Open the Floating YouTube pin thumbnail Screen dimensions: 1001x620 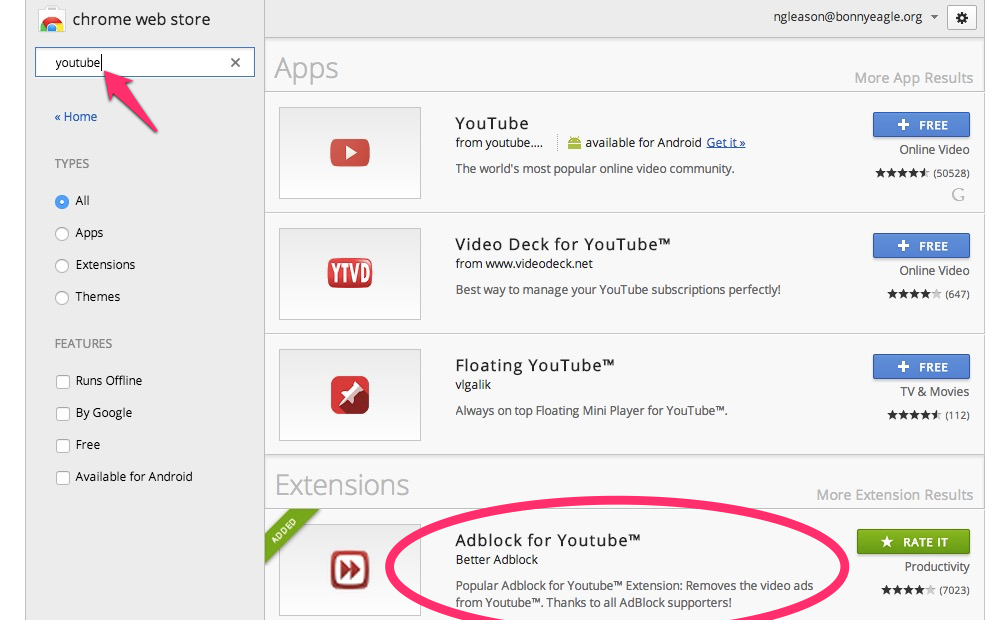click(350, 395)
